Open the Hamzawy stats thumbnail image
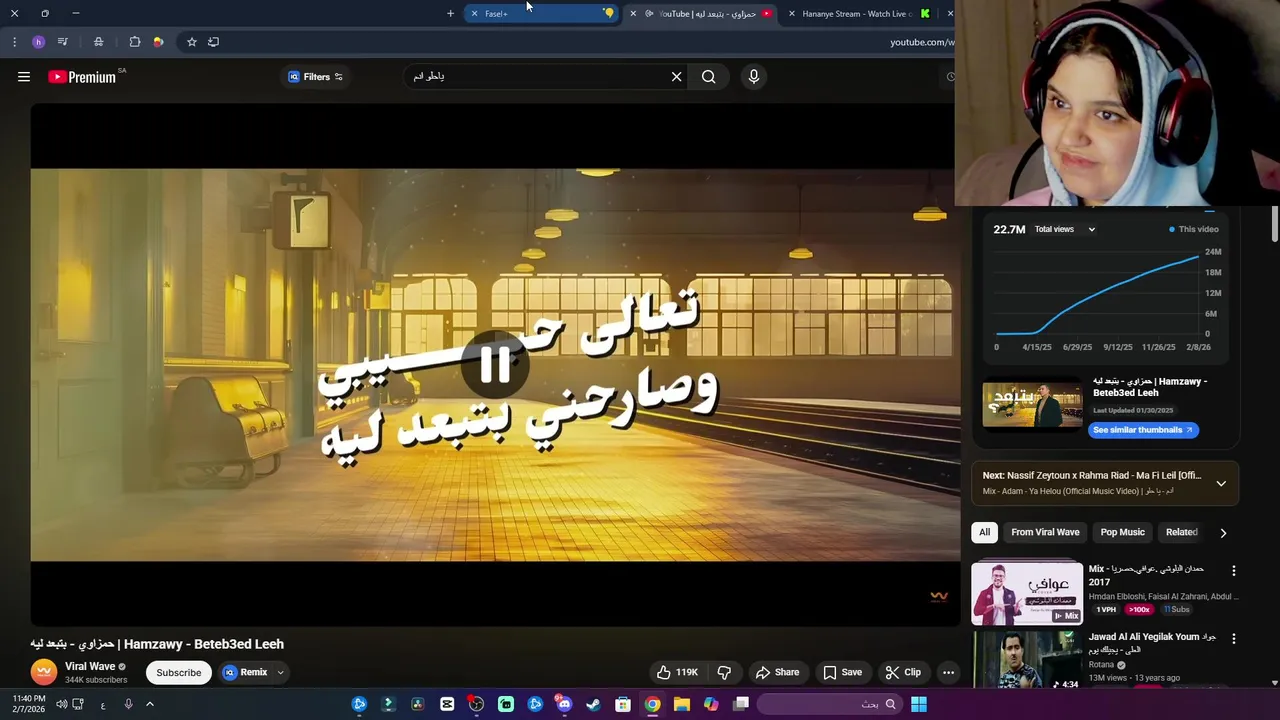 coord(1032,403)
